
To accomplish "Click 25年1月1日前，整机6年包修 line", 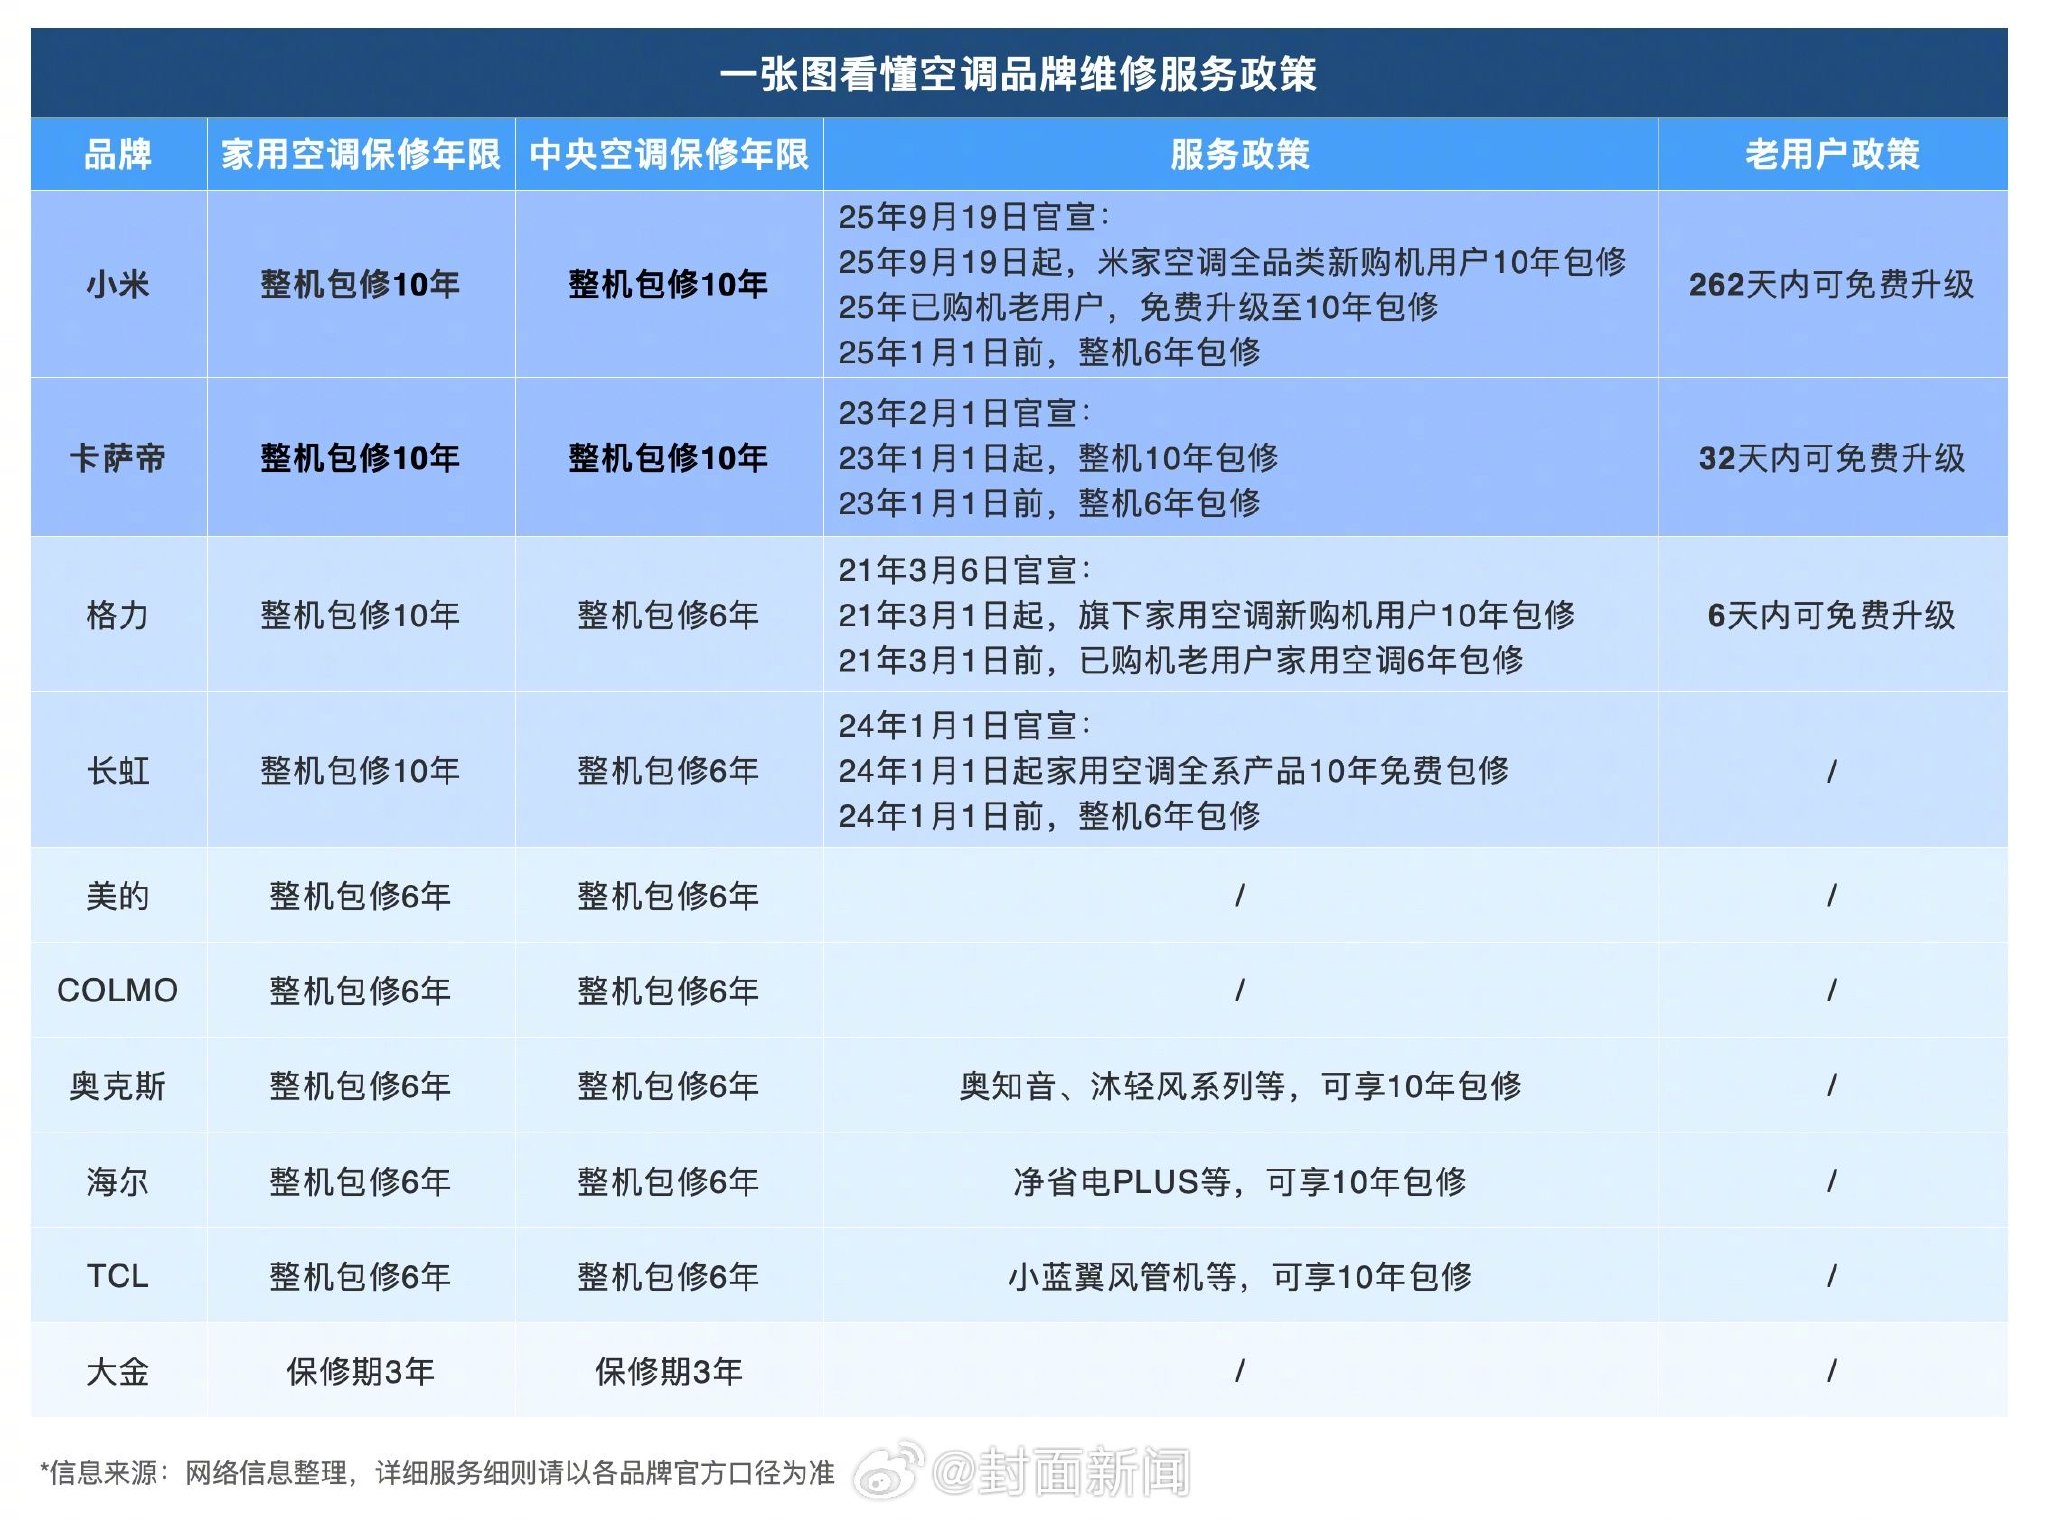I will [x=1049, y=351].
